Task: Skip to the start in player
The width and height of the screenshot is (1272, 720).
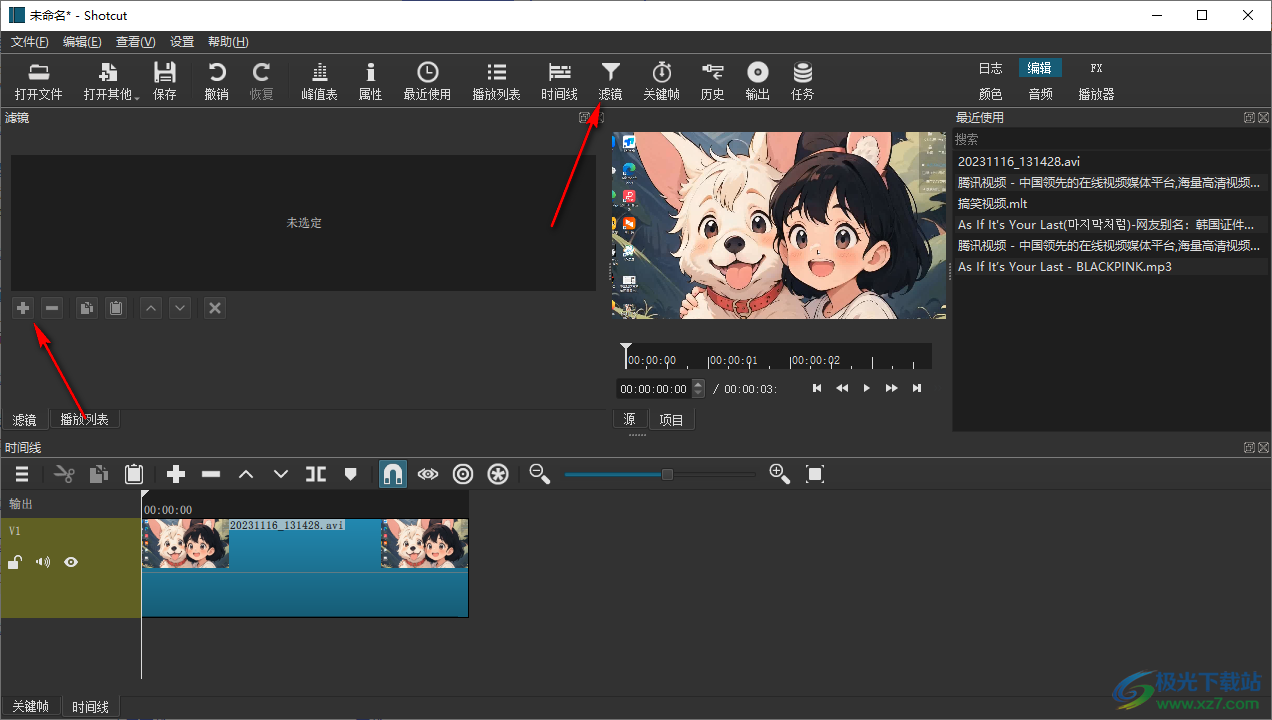Action: 817,388
